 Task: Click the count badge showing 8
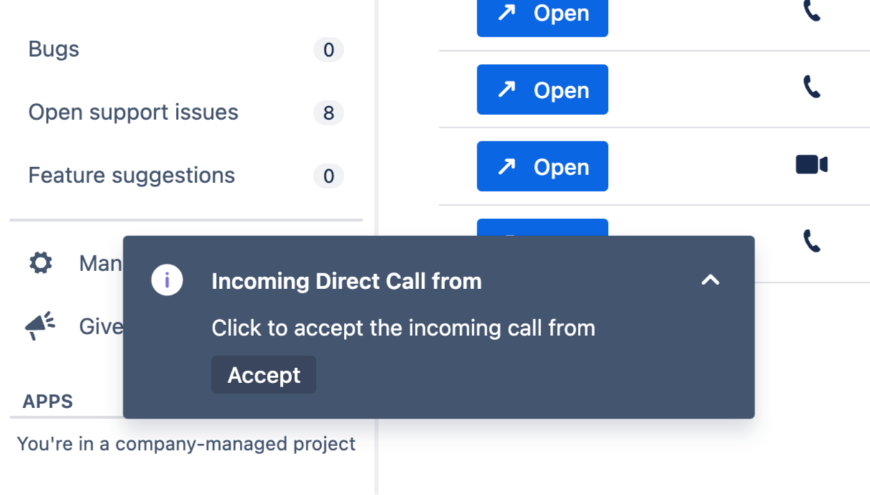[328, 113]
